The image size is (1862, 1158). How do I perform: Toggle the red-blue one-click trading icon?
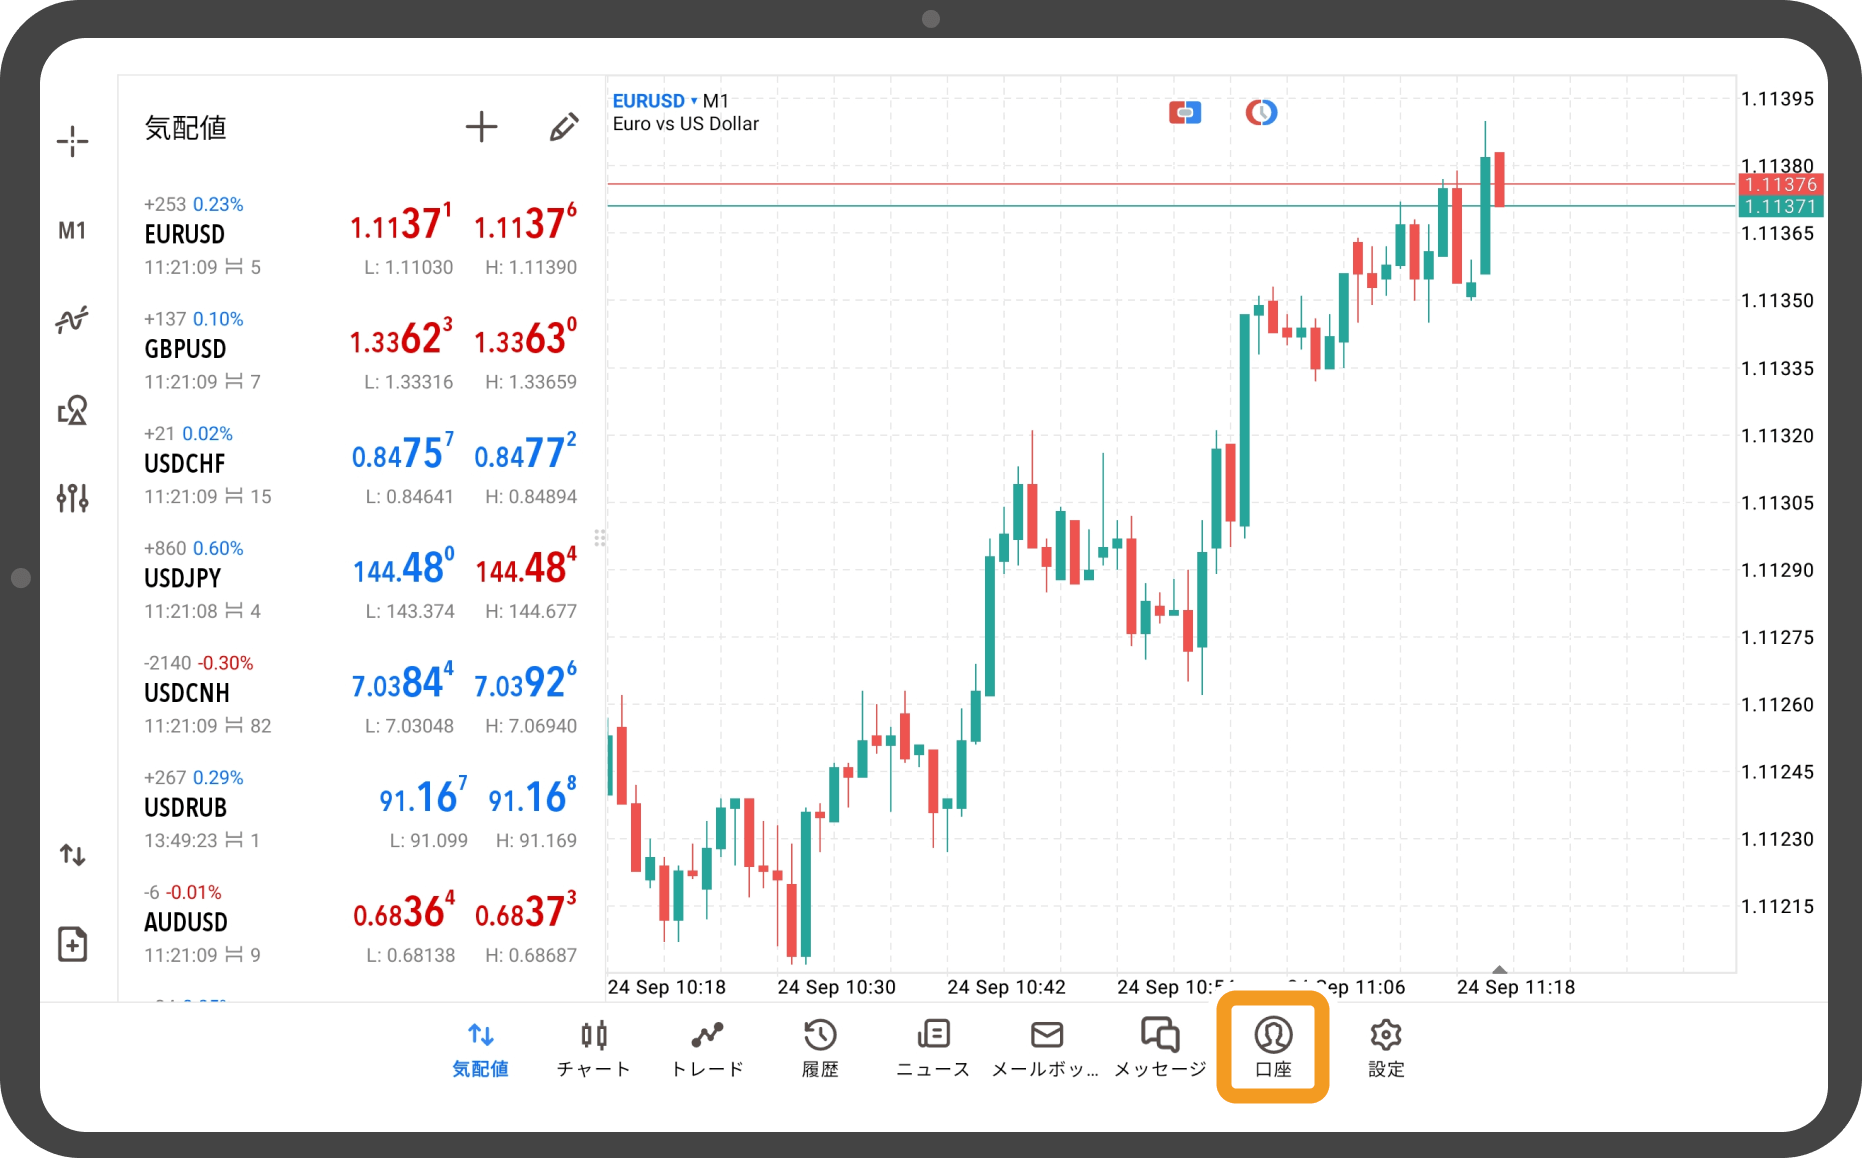pos(1185,113)
